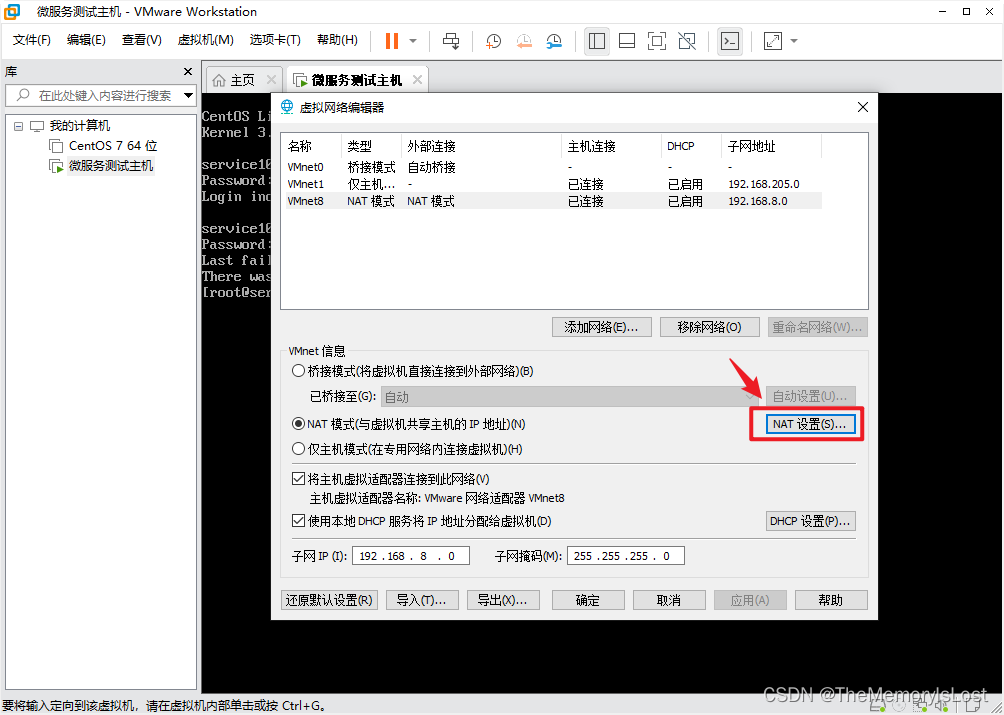
Task: Select the 桥接模式 radio button
Action: (298, 371)
